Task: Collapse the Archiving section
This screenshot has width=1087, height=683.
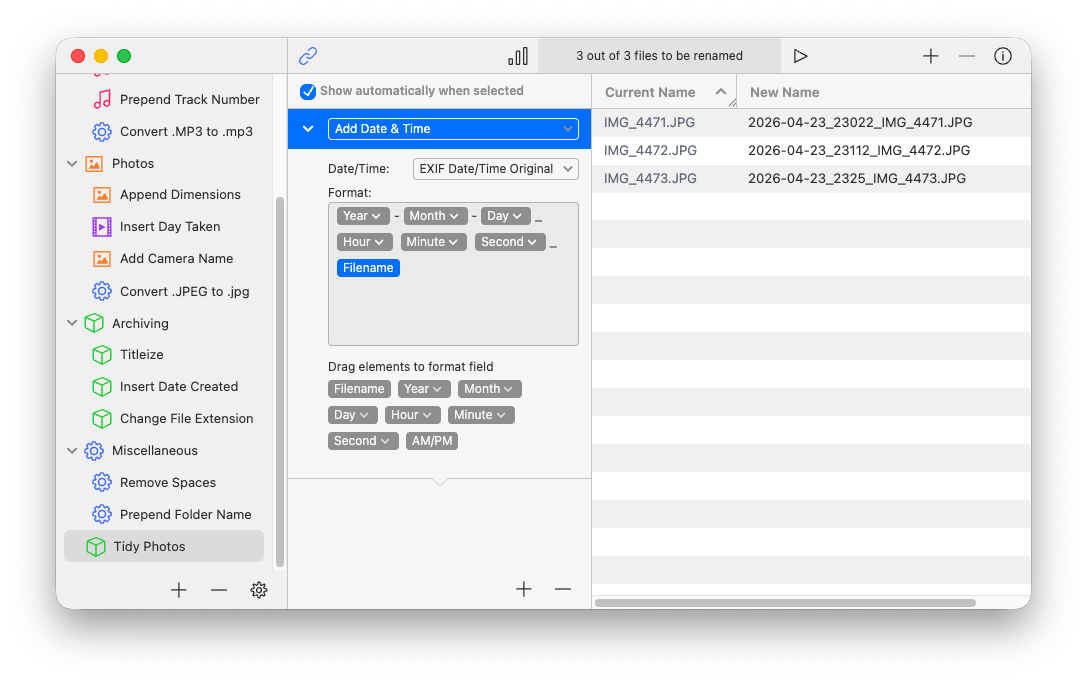Action: tap(71, 323)
